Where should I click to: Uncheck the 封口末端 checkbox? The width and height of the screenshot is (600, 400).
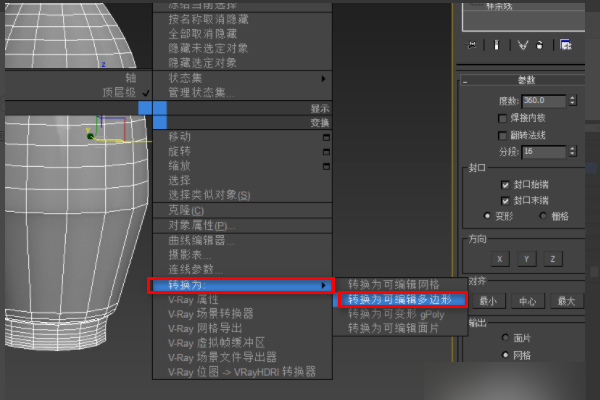505,201
